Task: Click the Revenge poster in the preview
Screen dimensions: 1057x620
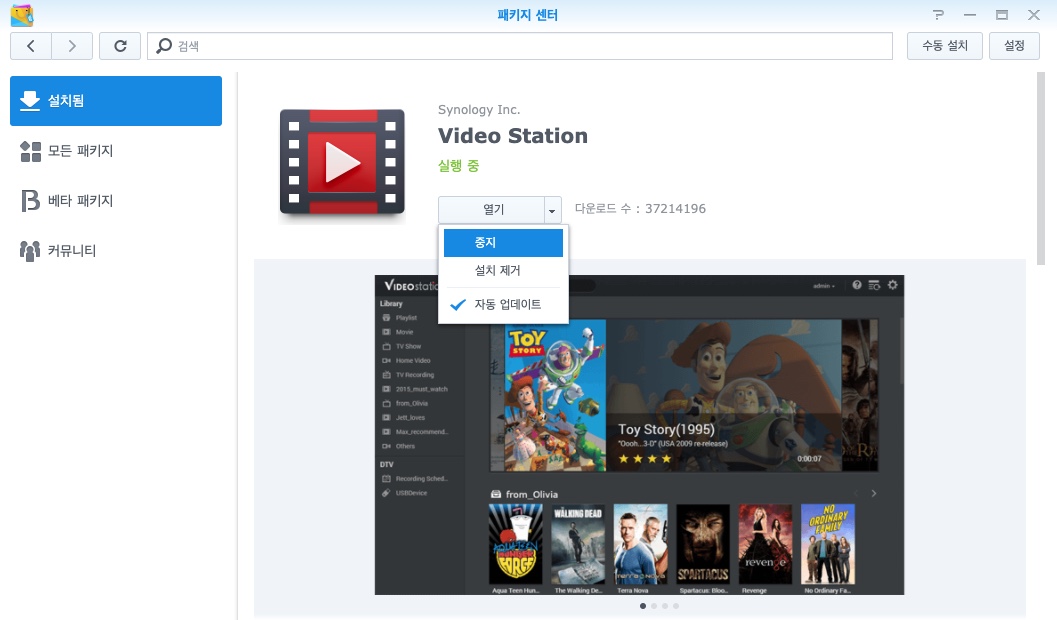Action: tap(765, 545)
